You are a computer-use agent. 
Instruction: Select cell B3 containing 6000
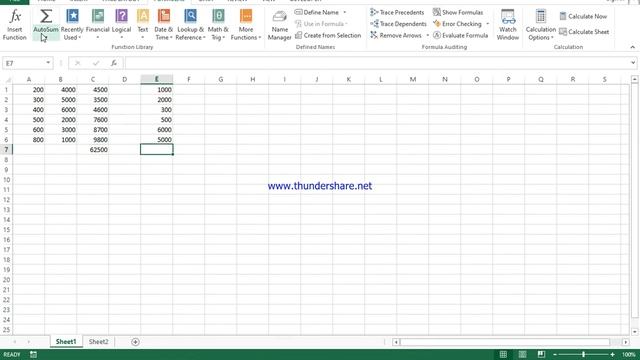click(60, 110)
